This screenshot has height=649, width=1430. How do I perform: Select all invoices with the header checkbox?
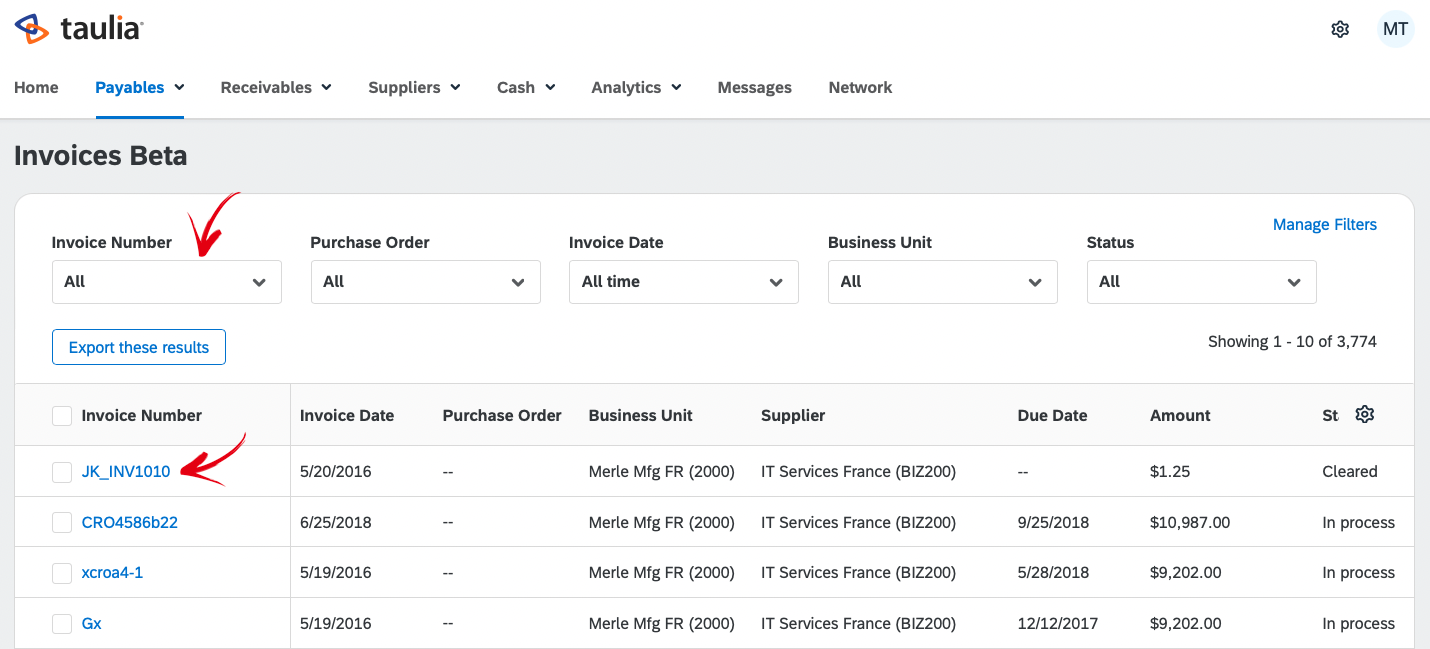pyautogui.click(x=62, y=415)
